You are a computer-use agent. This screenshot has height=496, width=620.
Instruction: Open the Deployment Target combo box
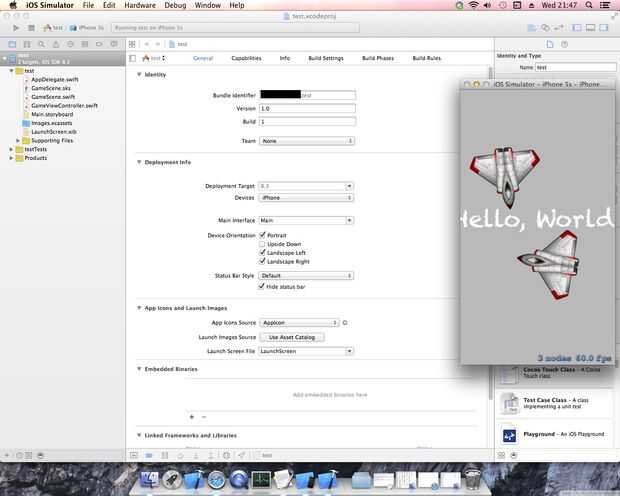pos(306,186)
